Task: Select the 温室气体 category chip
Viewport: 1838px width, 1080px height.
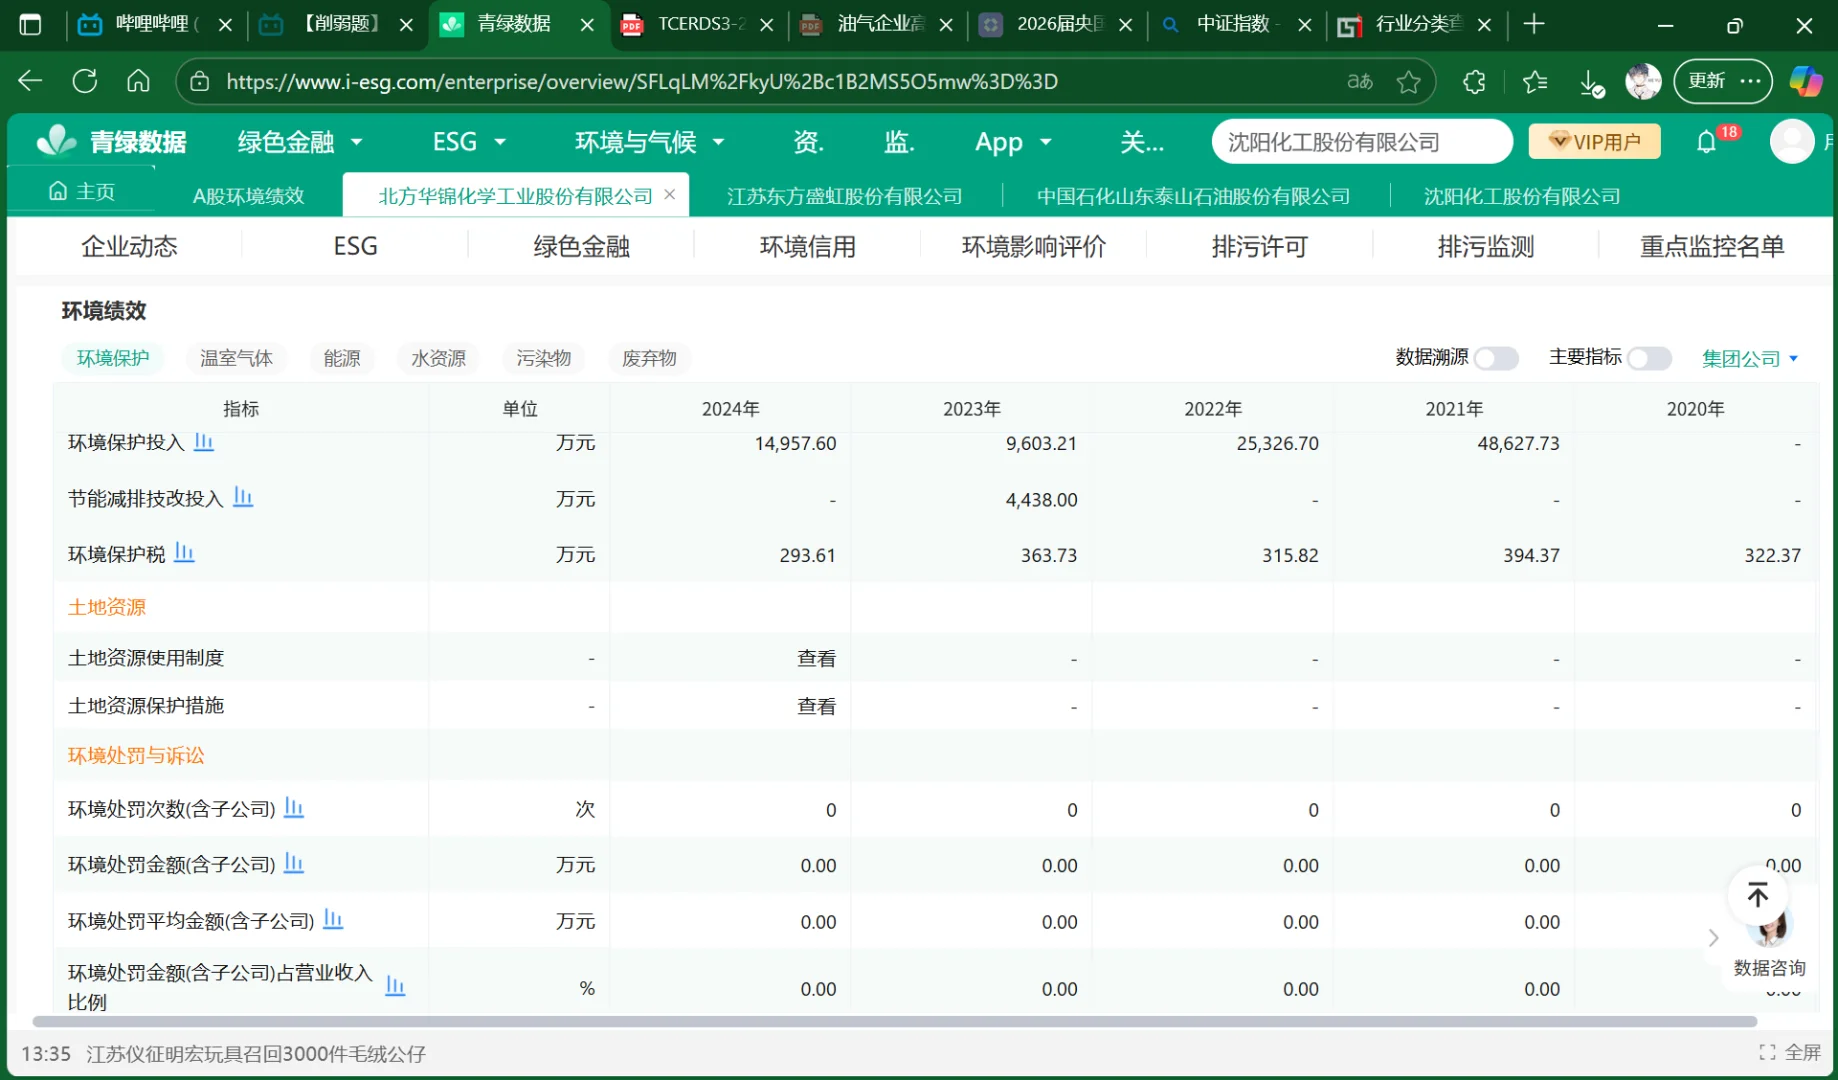Action: click(236, 358)
